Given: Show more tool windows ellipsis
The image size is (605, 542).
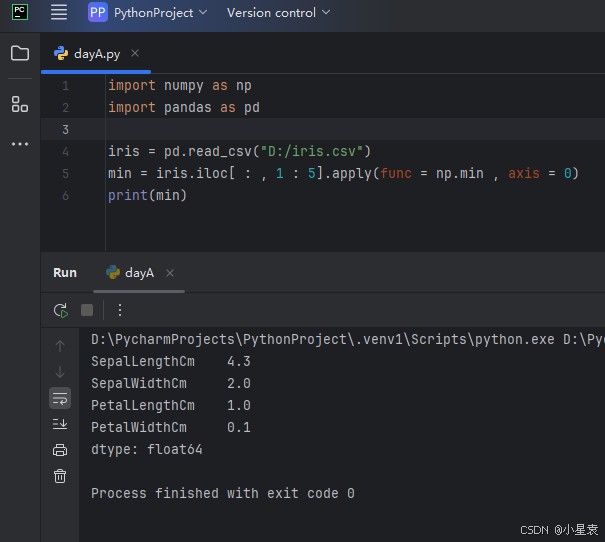Looking at the screenshot, I should click(20, 144).
